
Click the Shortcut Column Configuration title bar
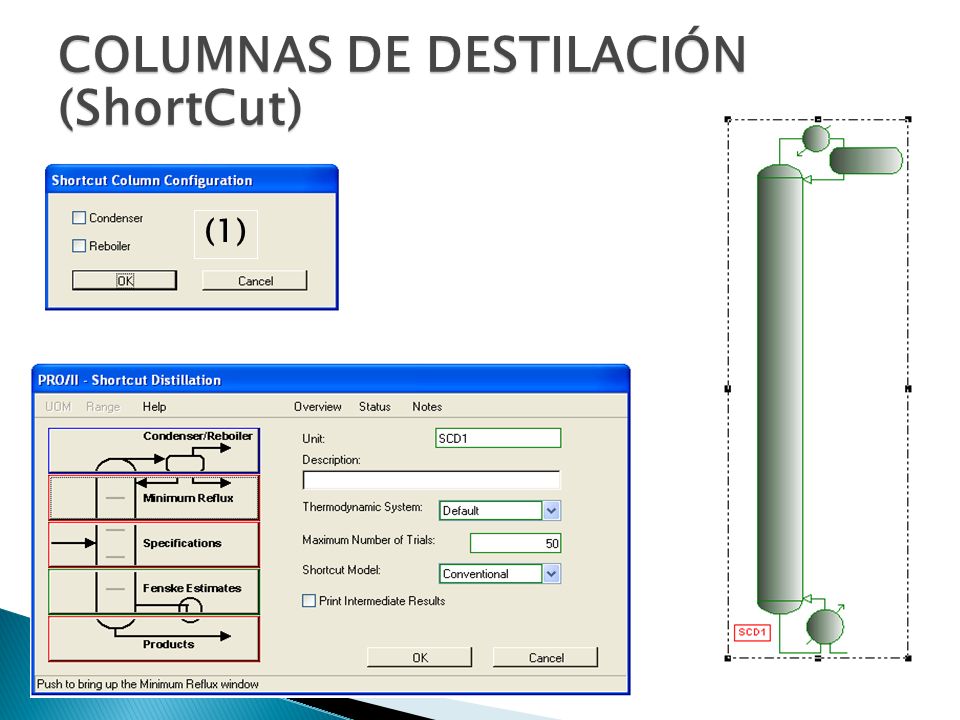tap(192, 180)
